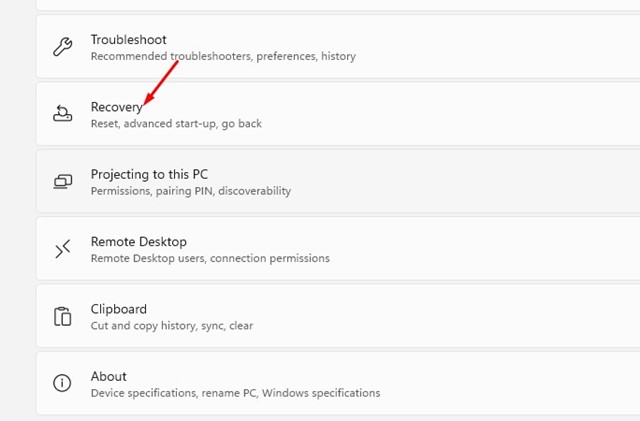Click the Recovery reset icon
This screenshot has width=640, height=421.
tap(62, 114)
